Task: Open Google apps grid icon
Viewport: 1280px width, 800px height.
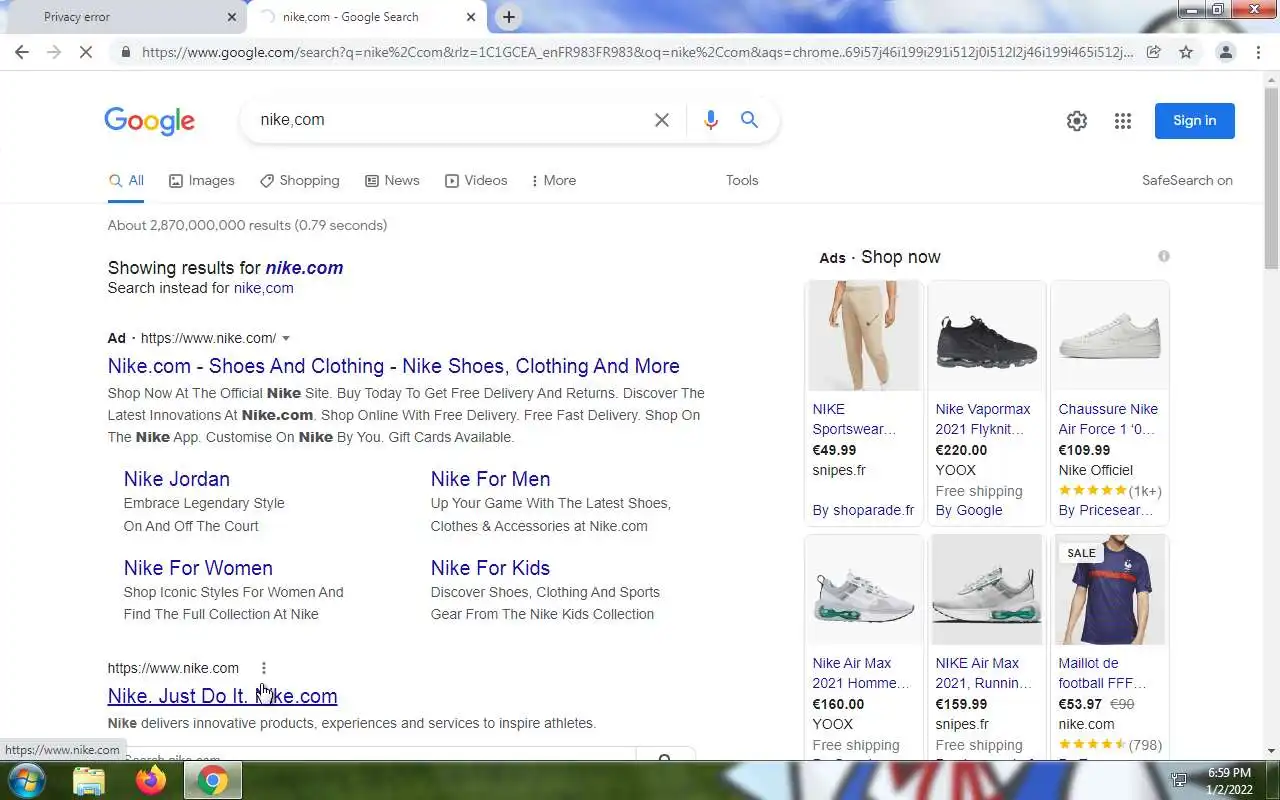Action: coord(1123,121)
